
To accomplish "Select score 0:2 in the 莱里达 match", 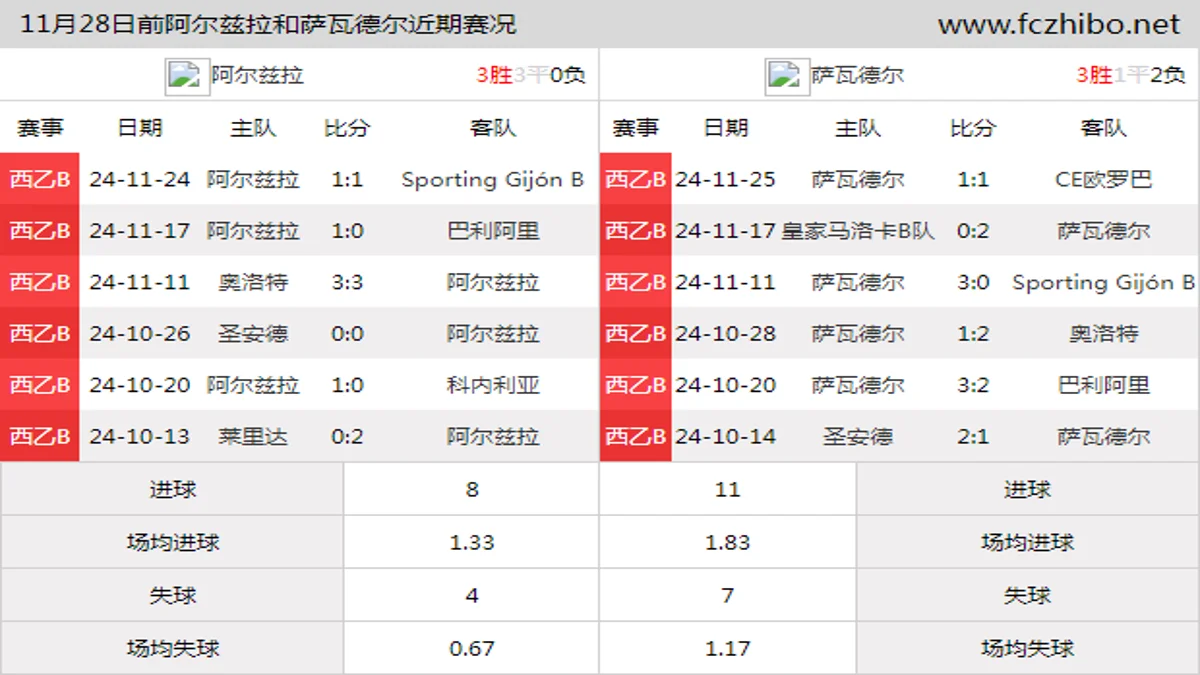I will [347, 437].
